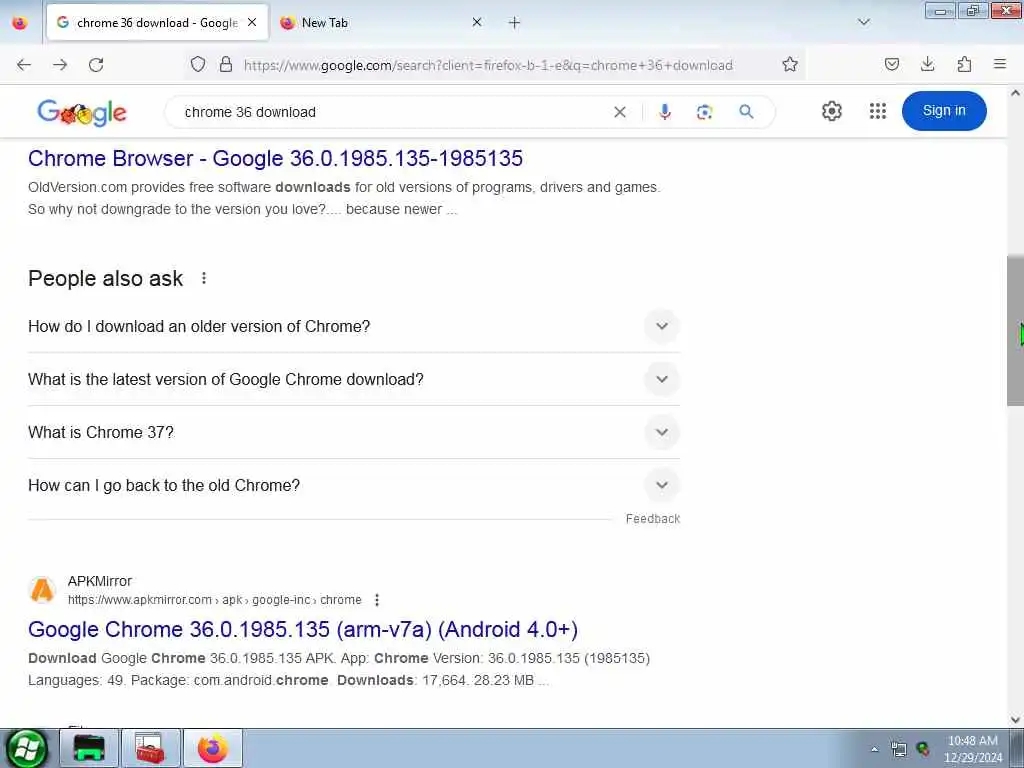Image resolution: width=1024 pixels, height=768 pixels.
Task: Click the APKMirror favicon
Action: tap(42, 590)
